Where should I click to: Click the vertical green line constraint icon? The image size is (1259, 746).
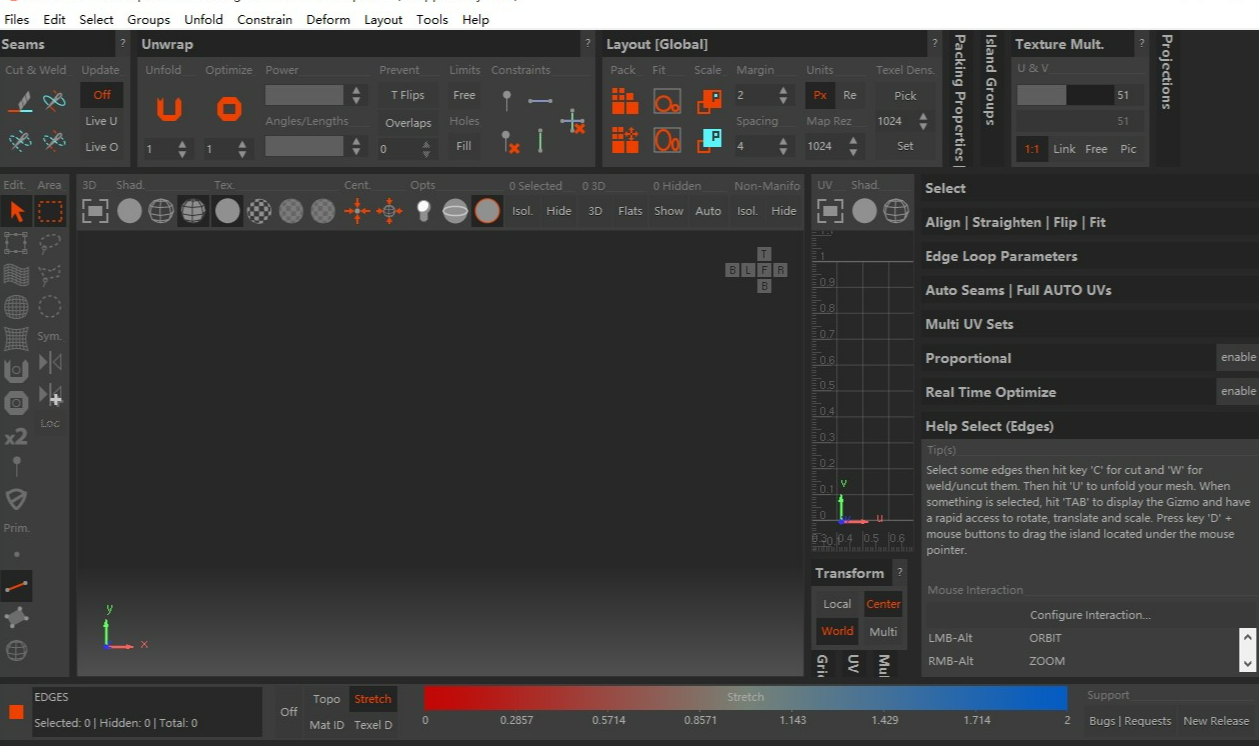540,141
